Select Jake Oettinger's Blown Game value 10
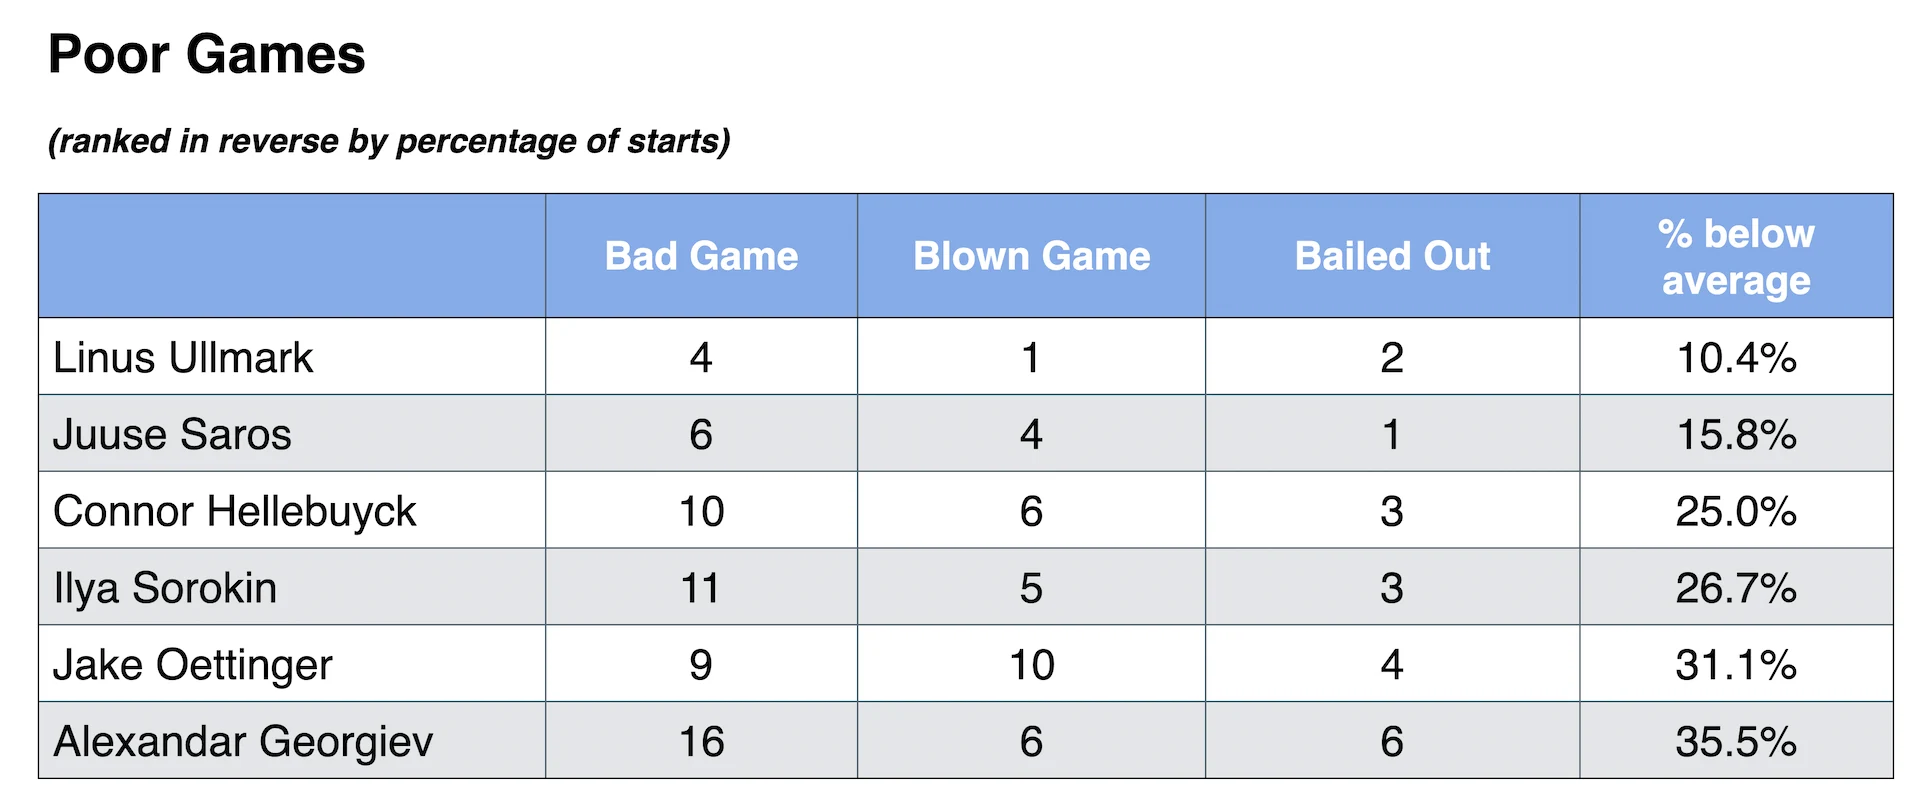The width and height of the screenshot is (1920, 810). [1031, 665]
